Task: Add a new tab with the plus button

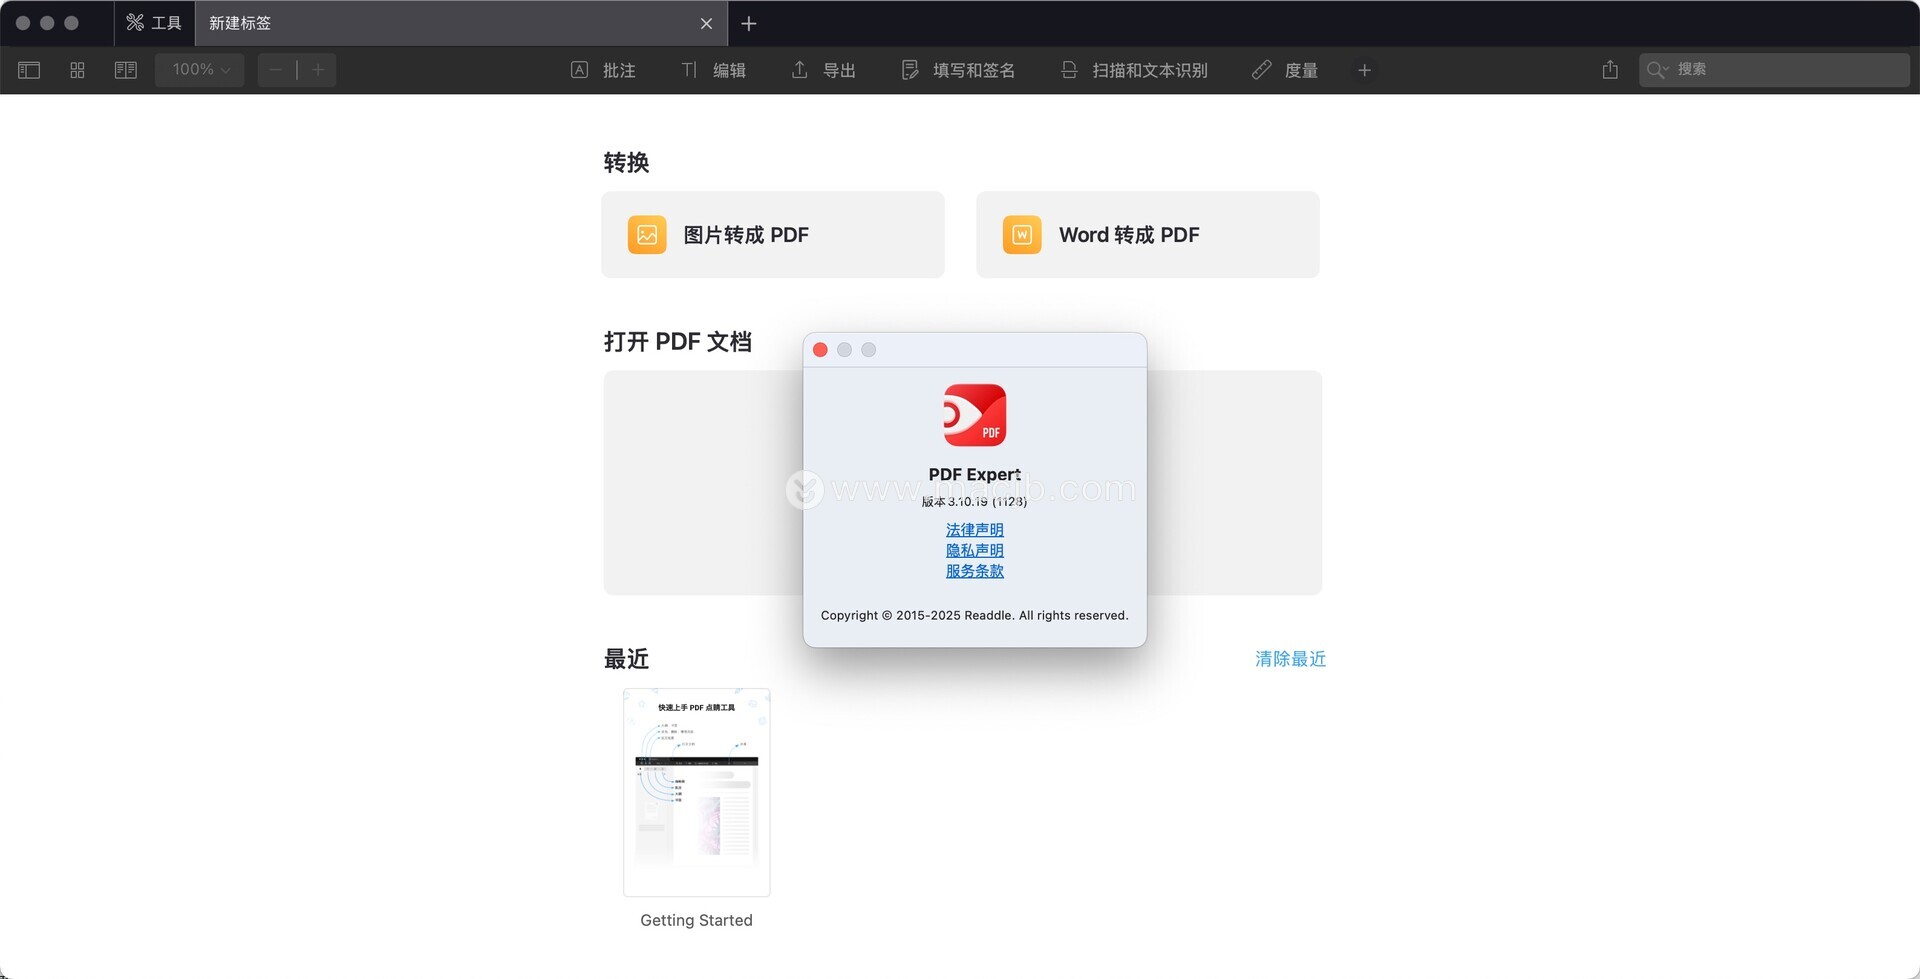Action: pos(748,23)
